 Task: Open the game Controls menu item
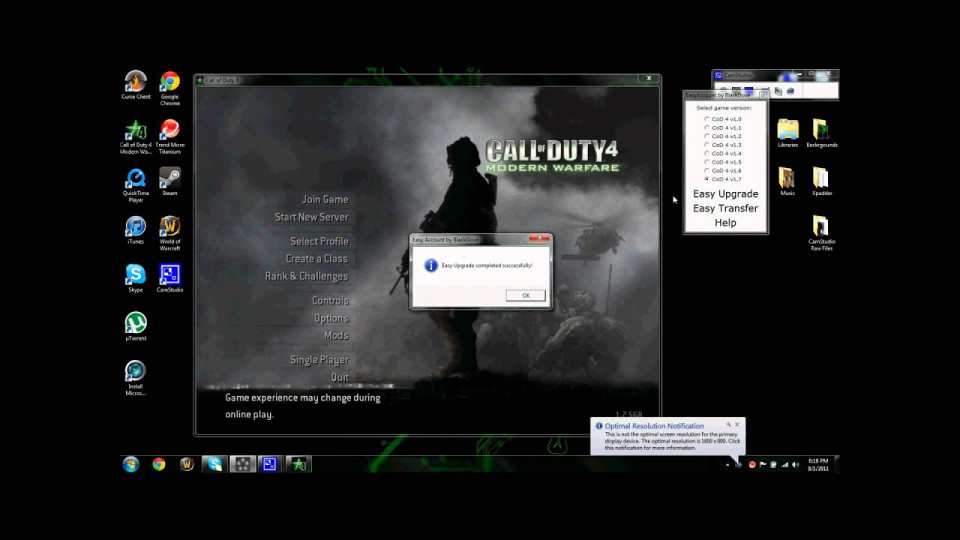pos(331,301)
